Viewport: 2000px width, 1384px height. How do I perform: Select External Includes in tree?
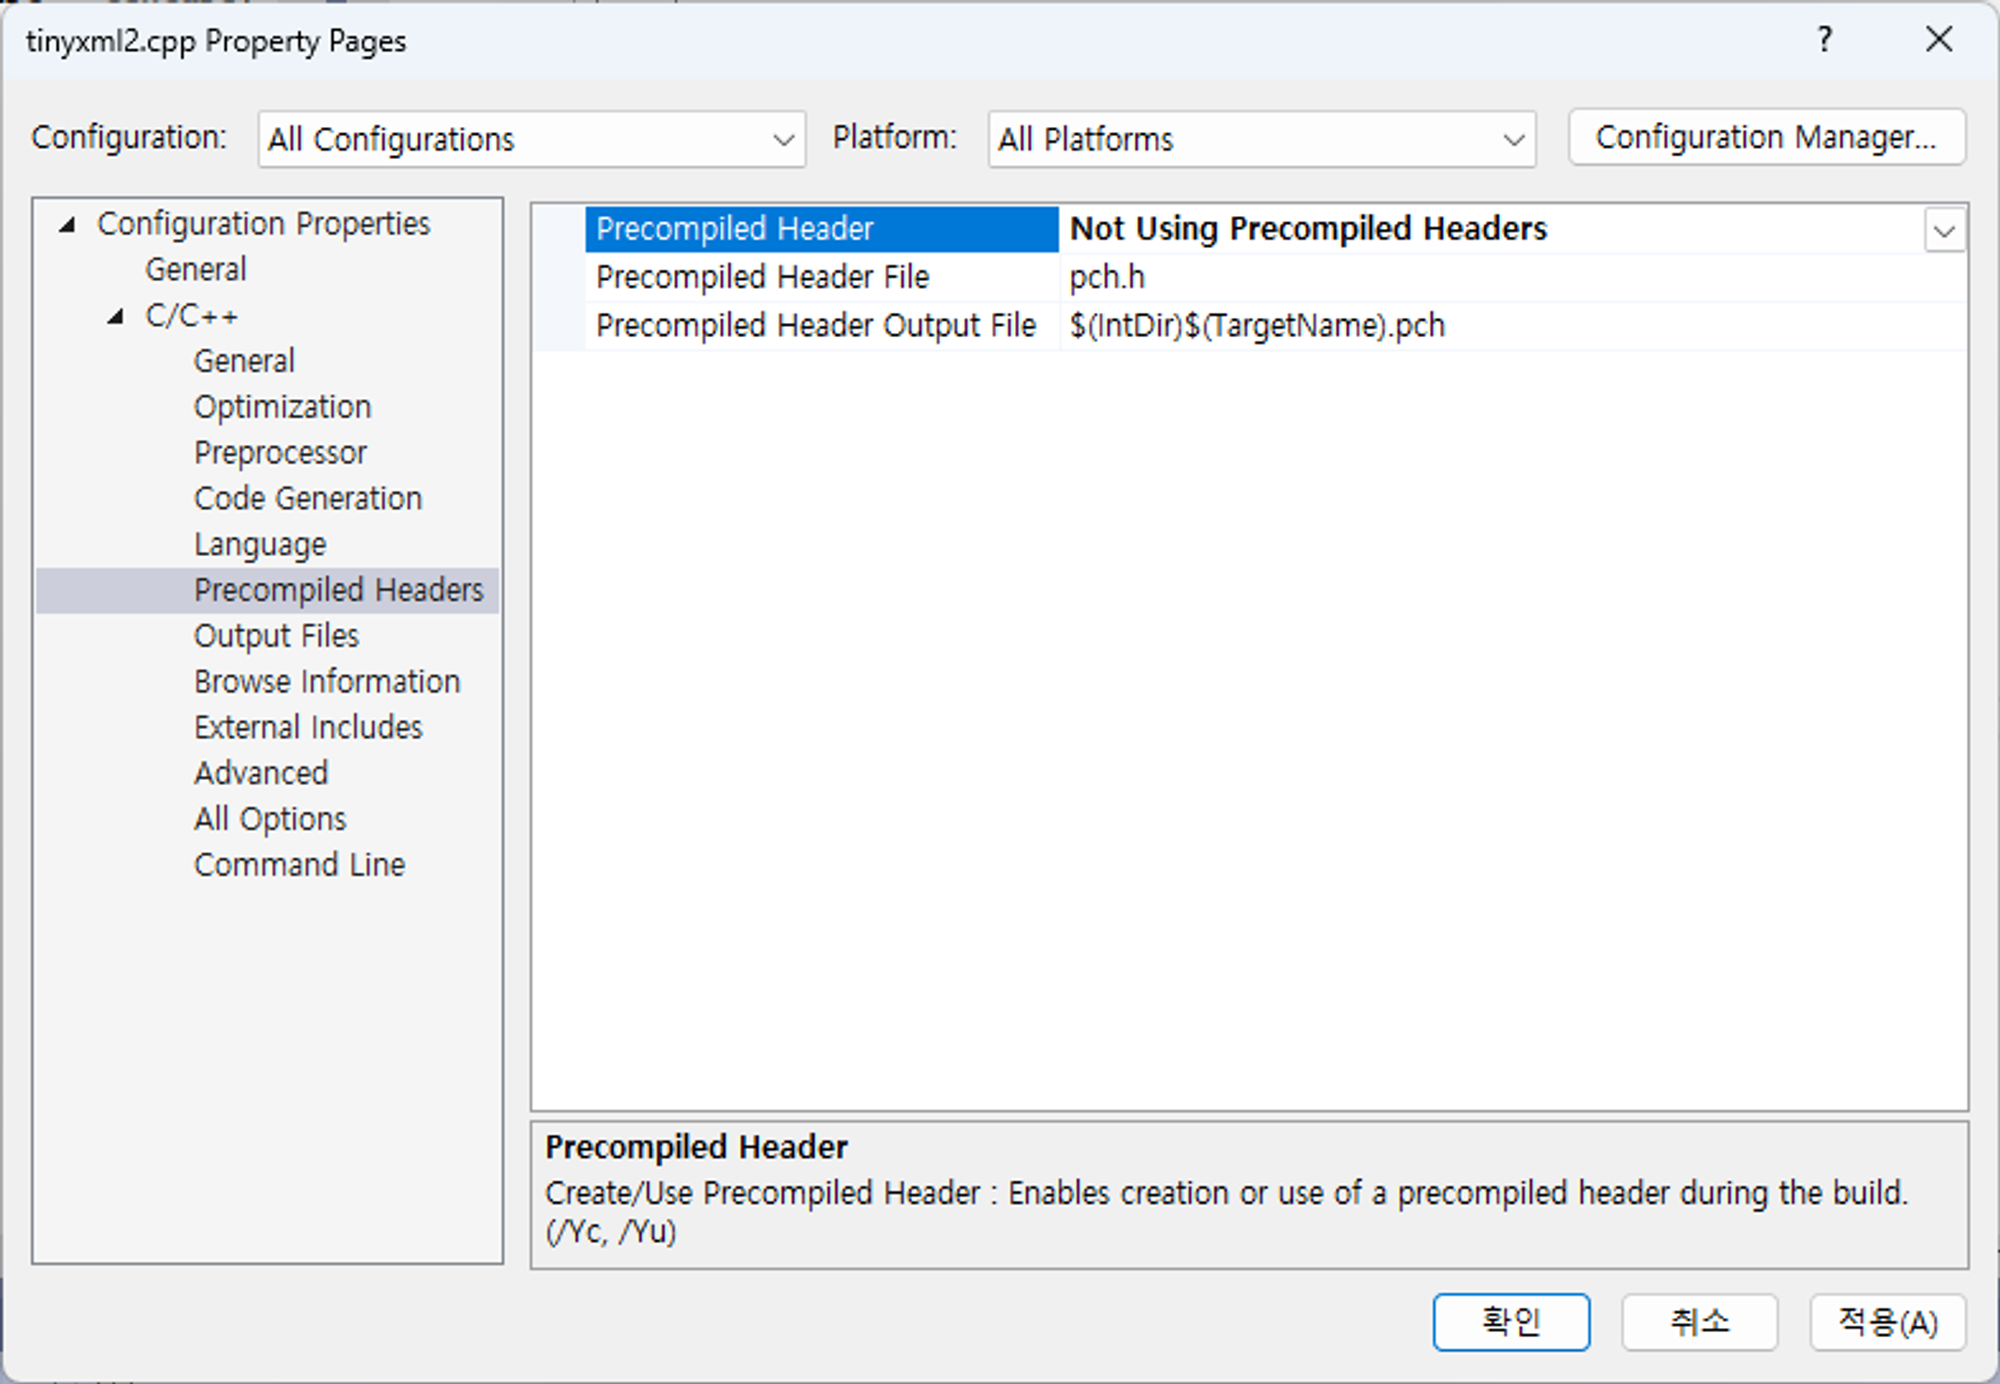(x=308, y=727)
